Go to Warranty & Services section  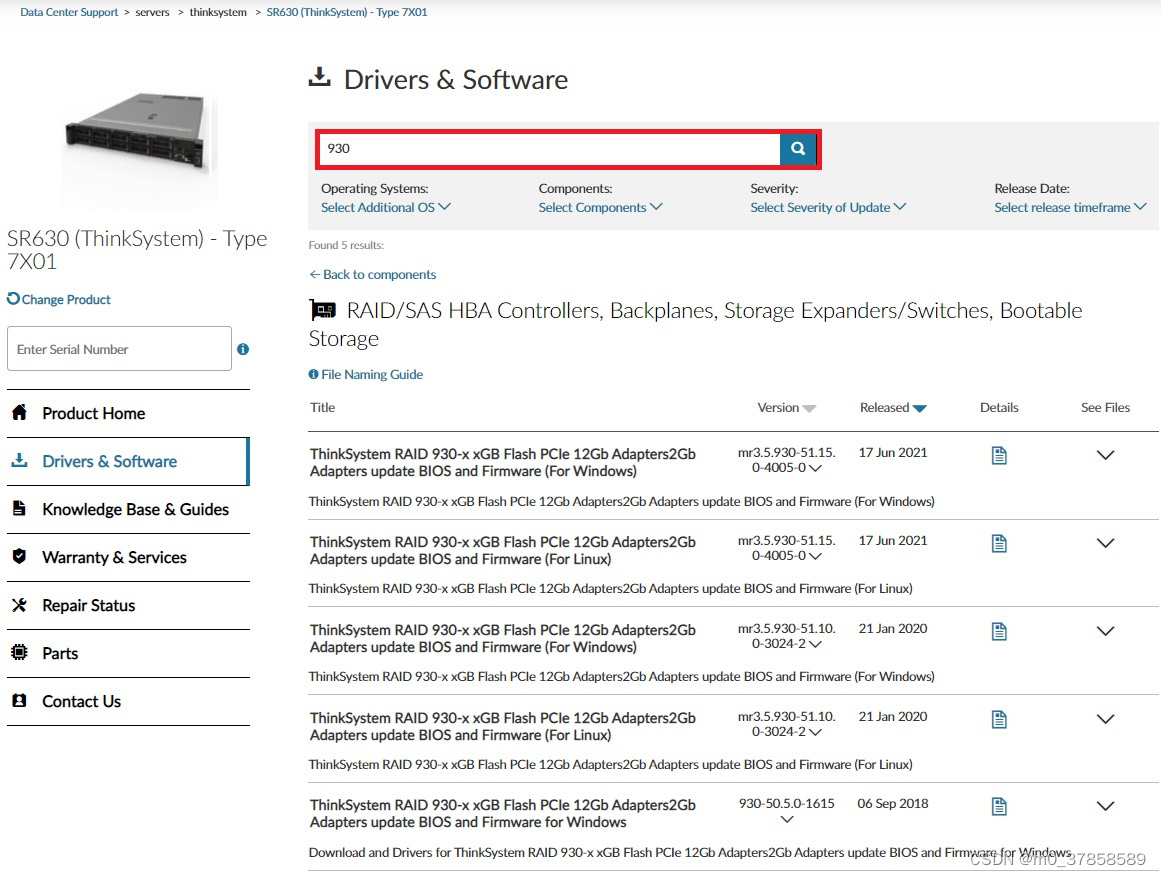(x=114, y=557)
